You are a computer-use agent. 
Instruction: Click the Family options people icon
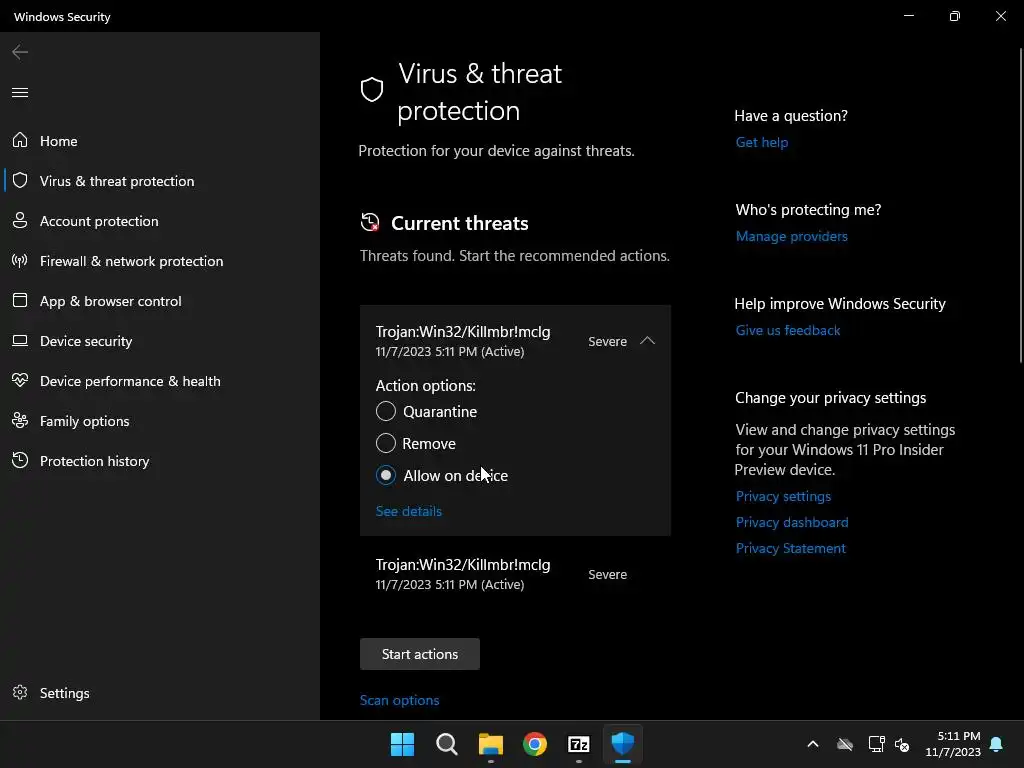click(x=20, y=421)
